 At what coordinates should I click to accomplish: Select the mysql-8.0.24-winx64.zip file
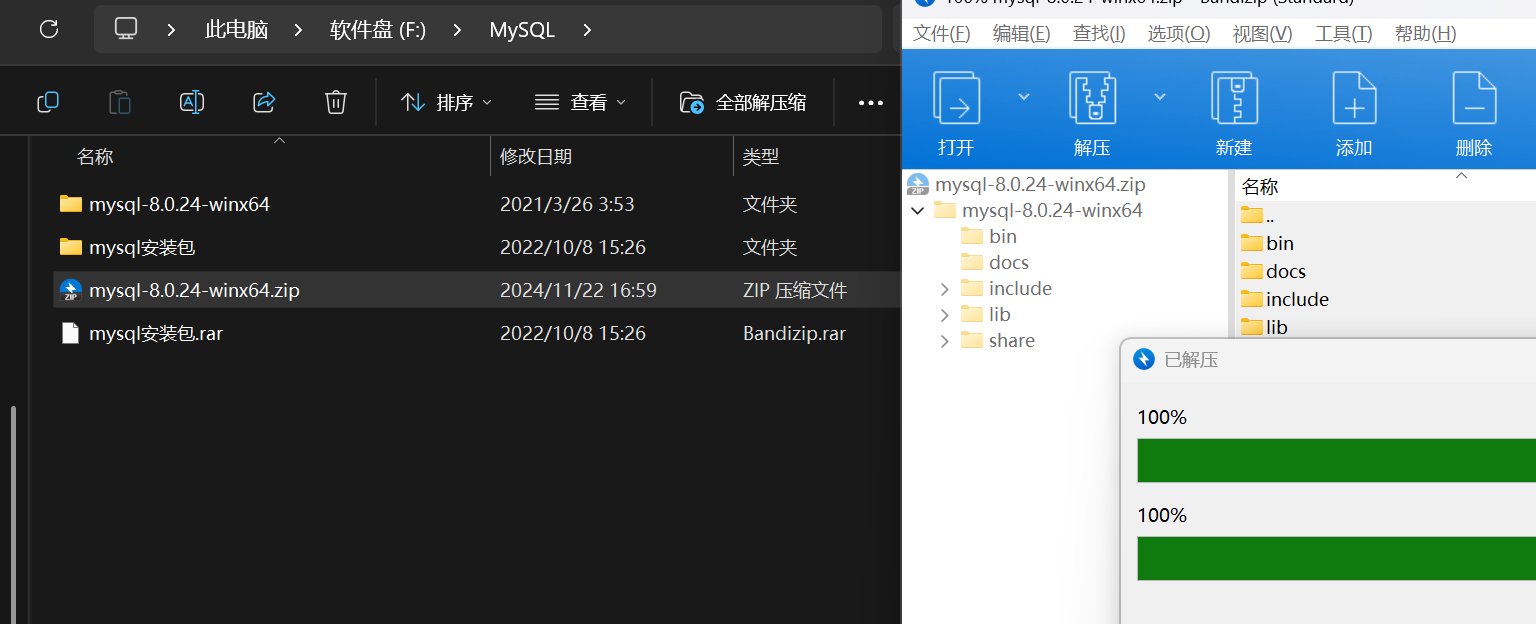(476, 290)
